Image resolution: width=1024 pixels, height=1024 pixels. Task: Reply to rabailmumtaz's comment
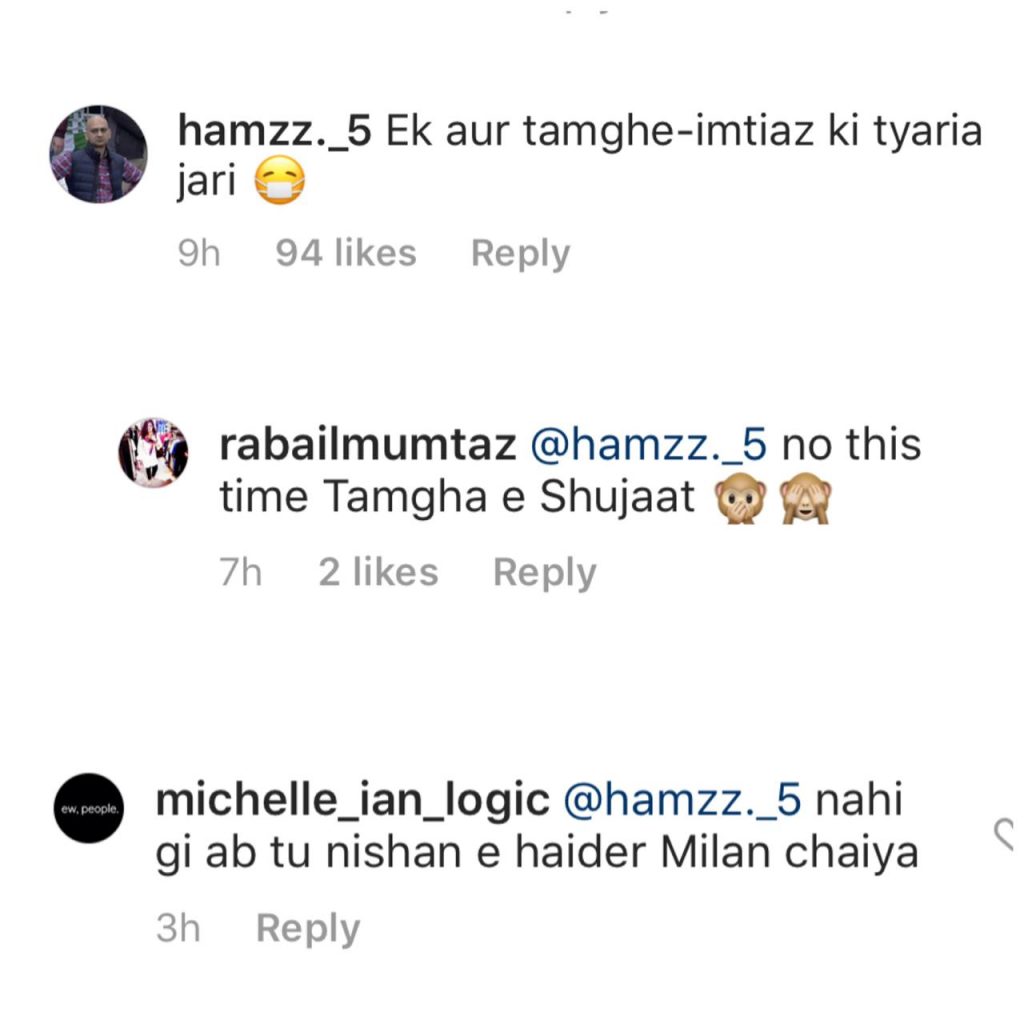(545, 573)
